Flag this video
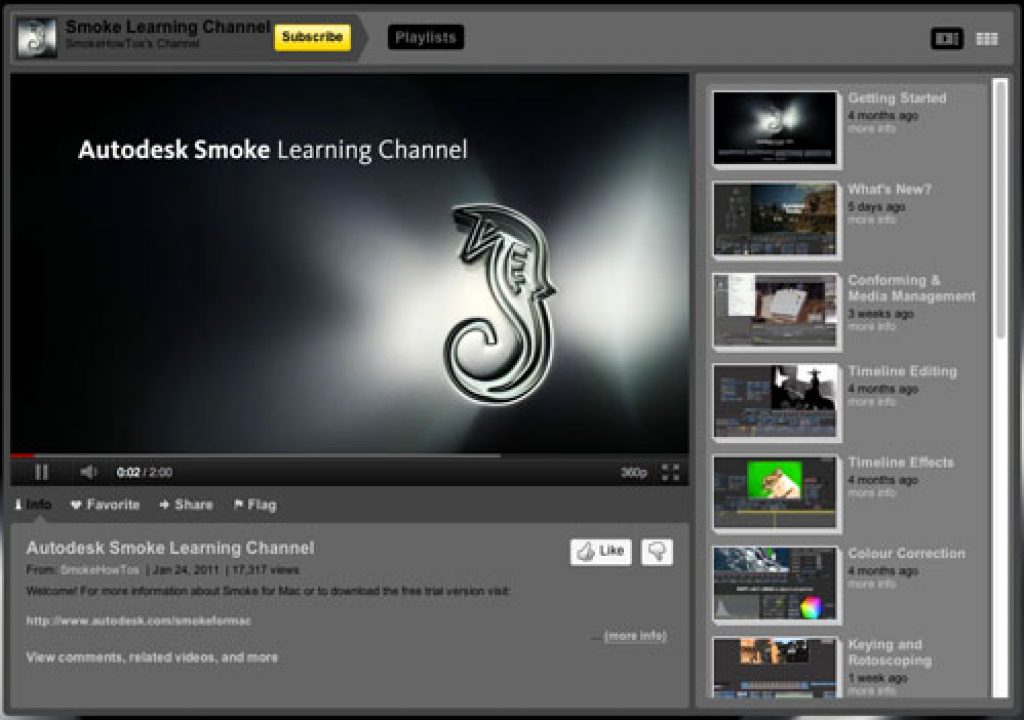The height and width of the screenshot is (720, 1024). 255,504
